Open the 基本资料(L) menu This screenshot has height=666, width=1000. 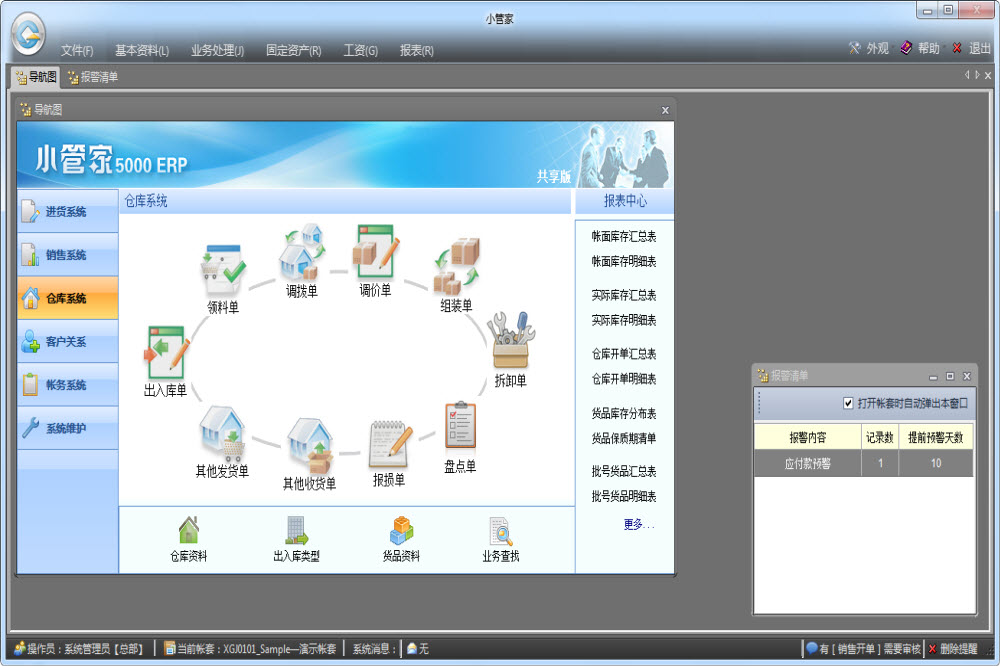point(142,50)
